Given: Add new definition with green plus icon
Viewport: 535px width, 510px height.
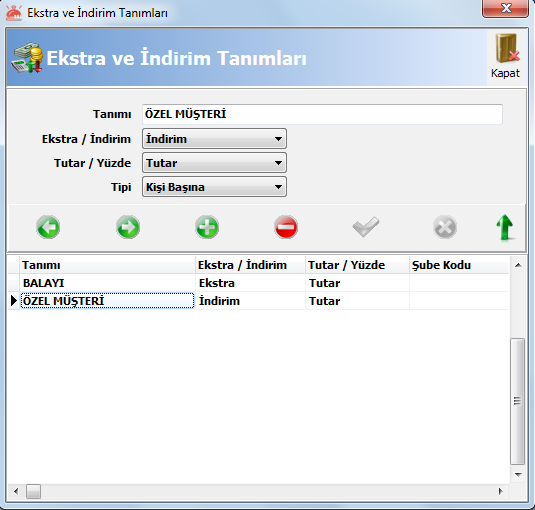Looking at the screenshot, I should [207, 227].
